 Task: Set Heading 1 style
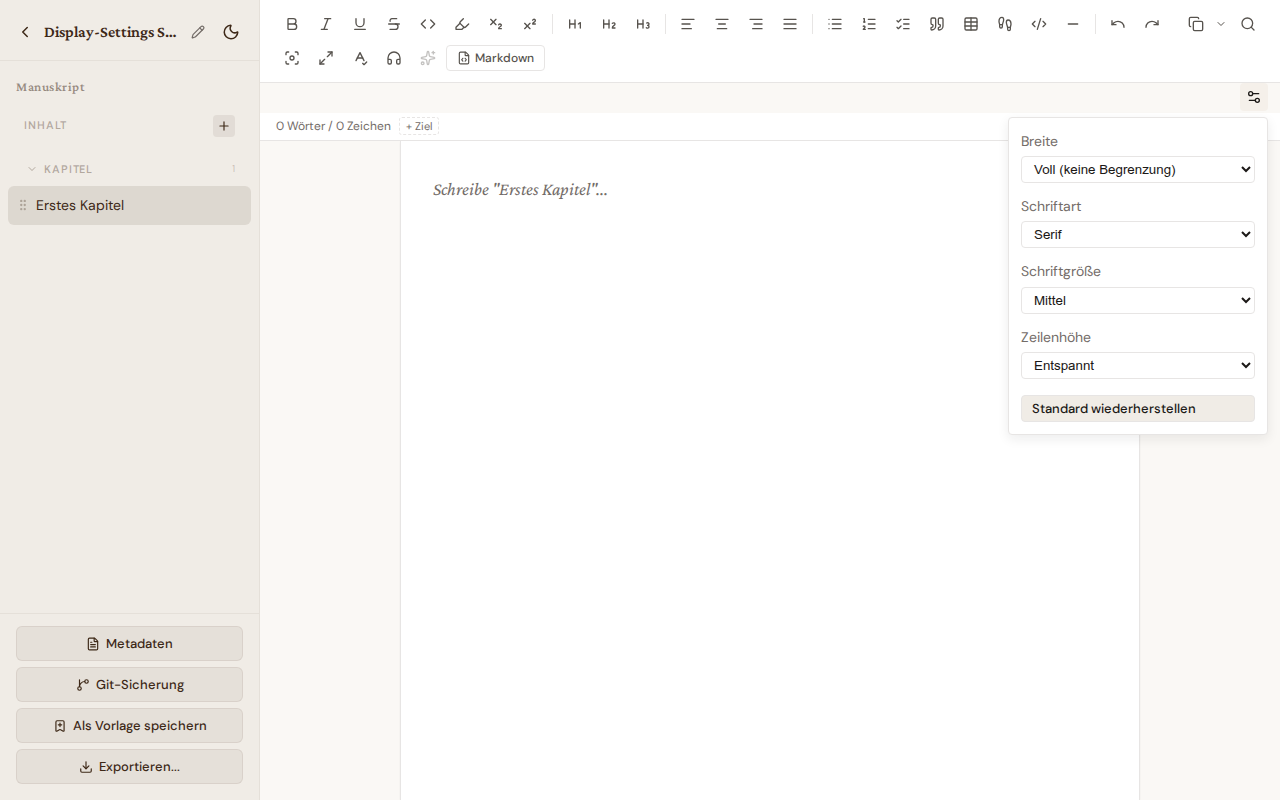(x=575, y=24)
